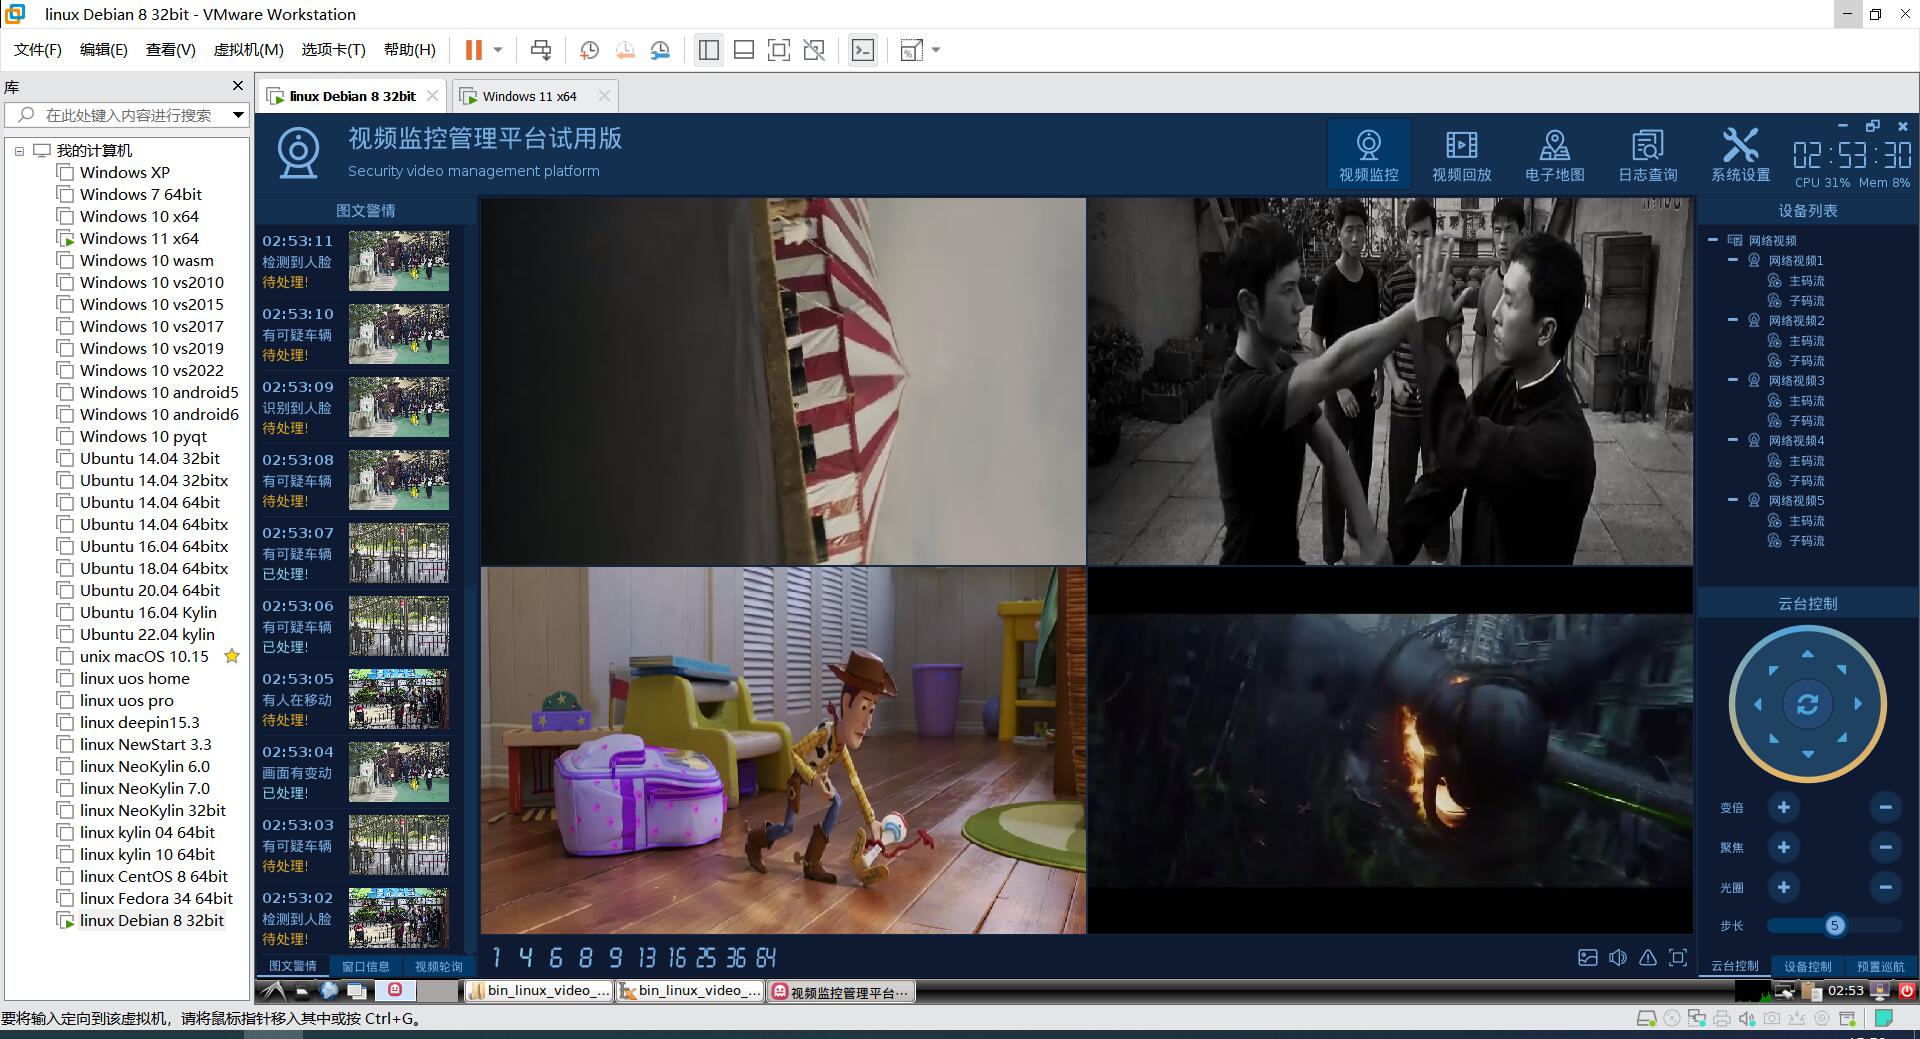
Task: Click the snapshot picture icon below video grid
Action: tap(1588, 958)
